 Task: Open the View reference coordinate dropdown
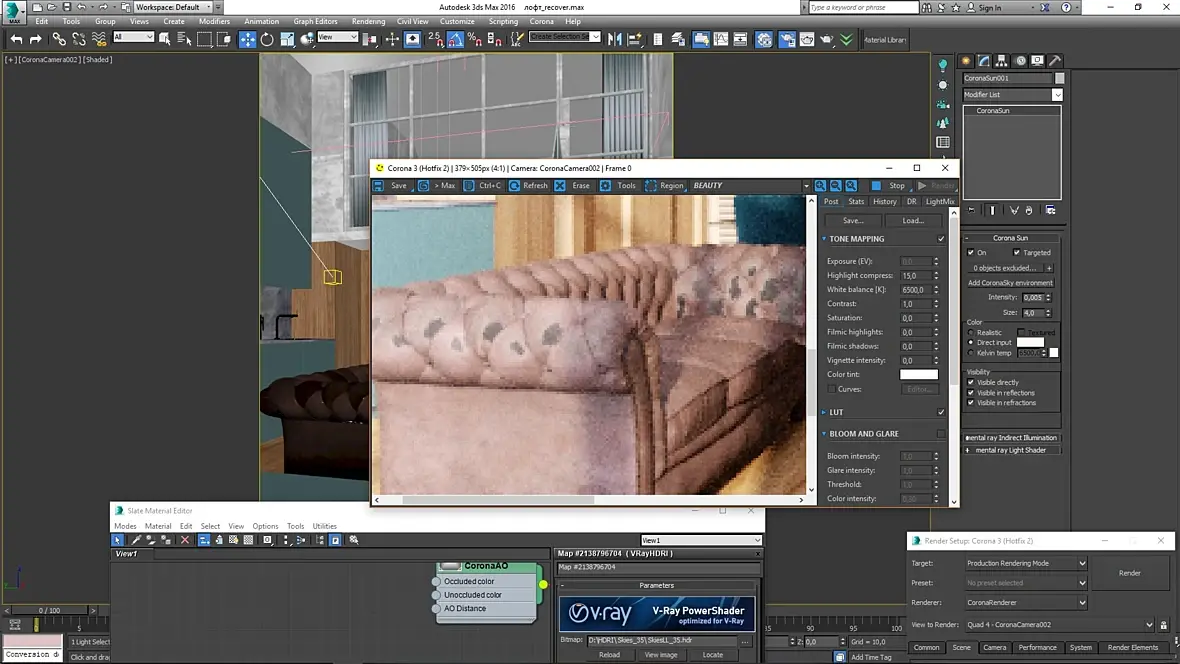coord(336,37)
